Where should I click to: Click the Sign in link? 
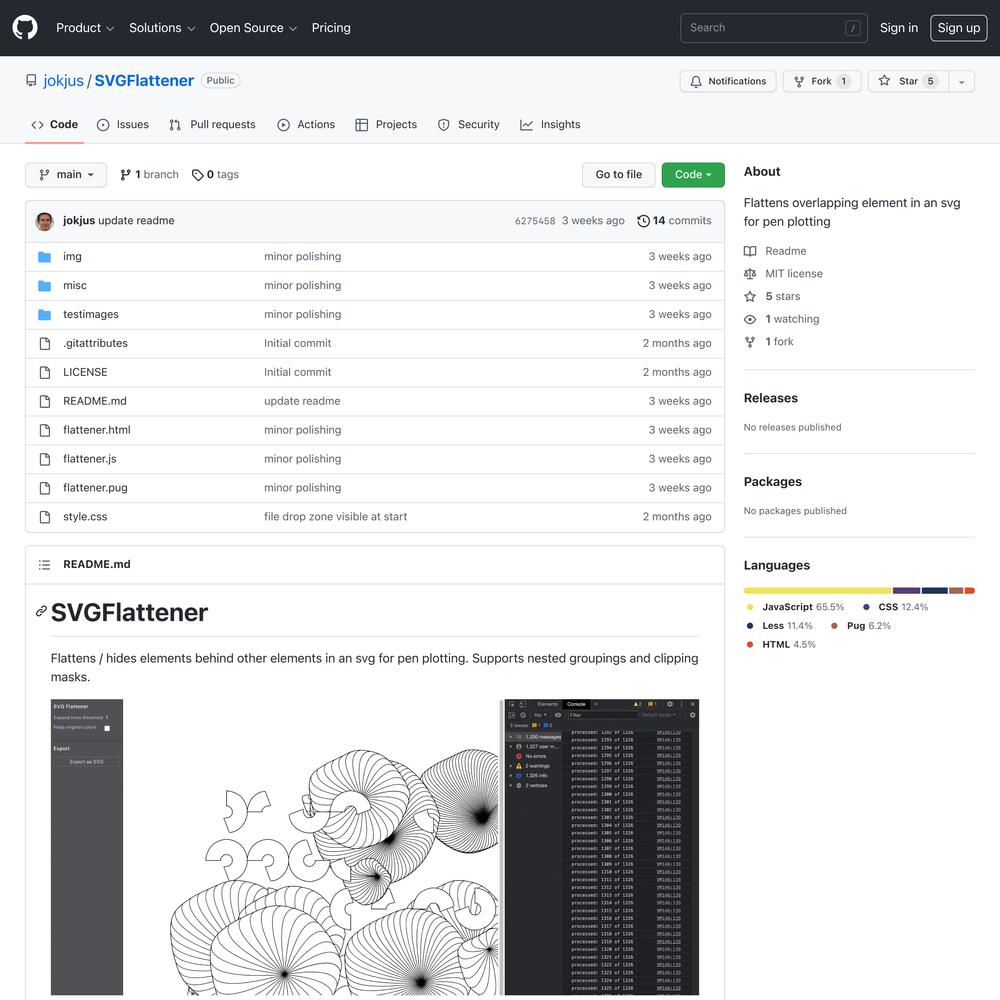pos(899,28)
